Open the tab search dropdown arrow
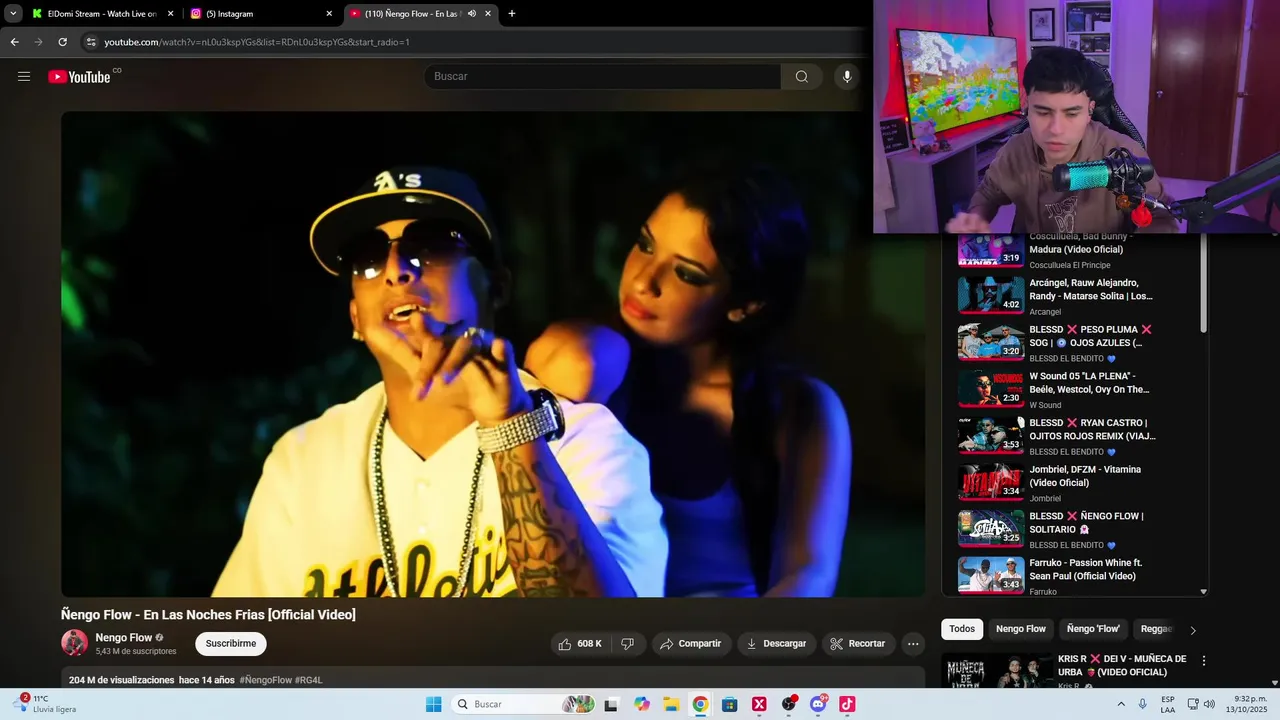1280x720 pixels. pyautogui.click(x=13, y=14)
